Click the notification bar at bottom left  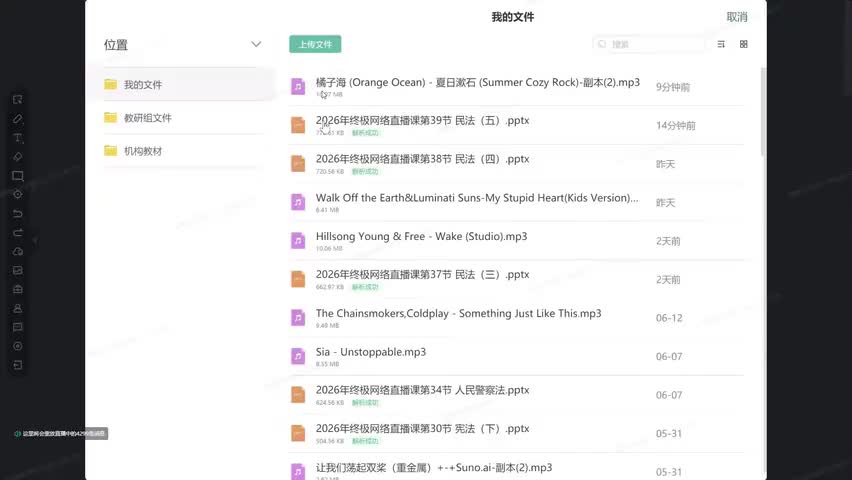click(x=60, y=433)
